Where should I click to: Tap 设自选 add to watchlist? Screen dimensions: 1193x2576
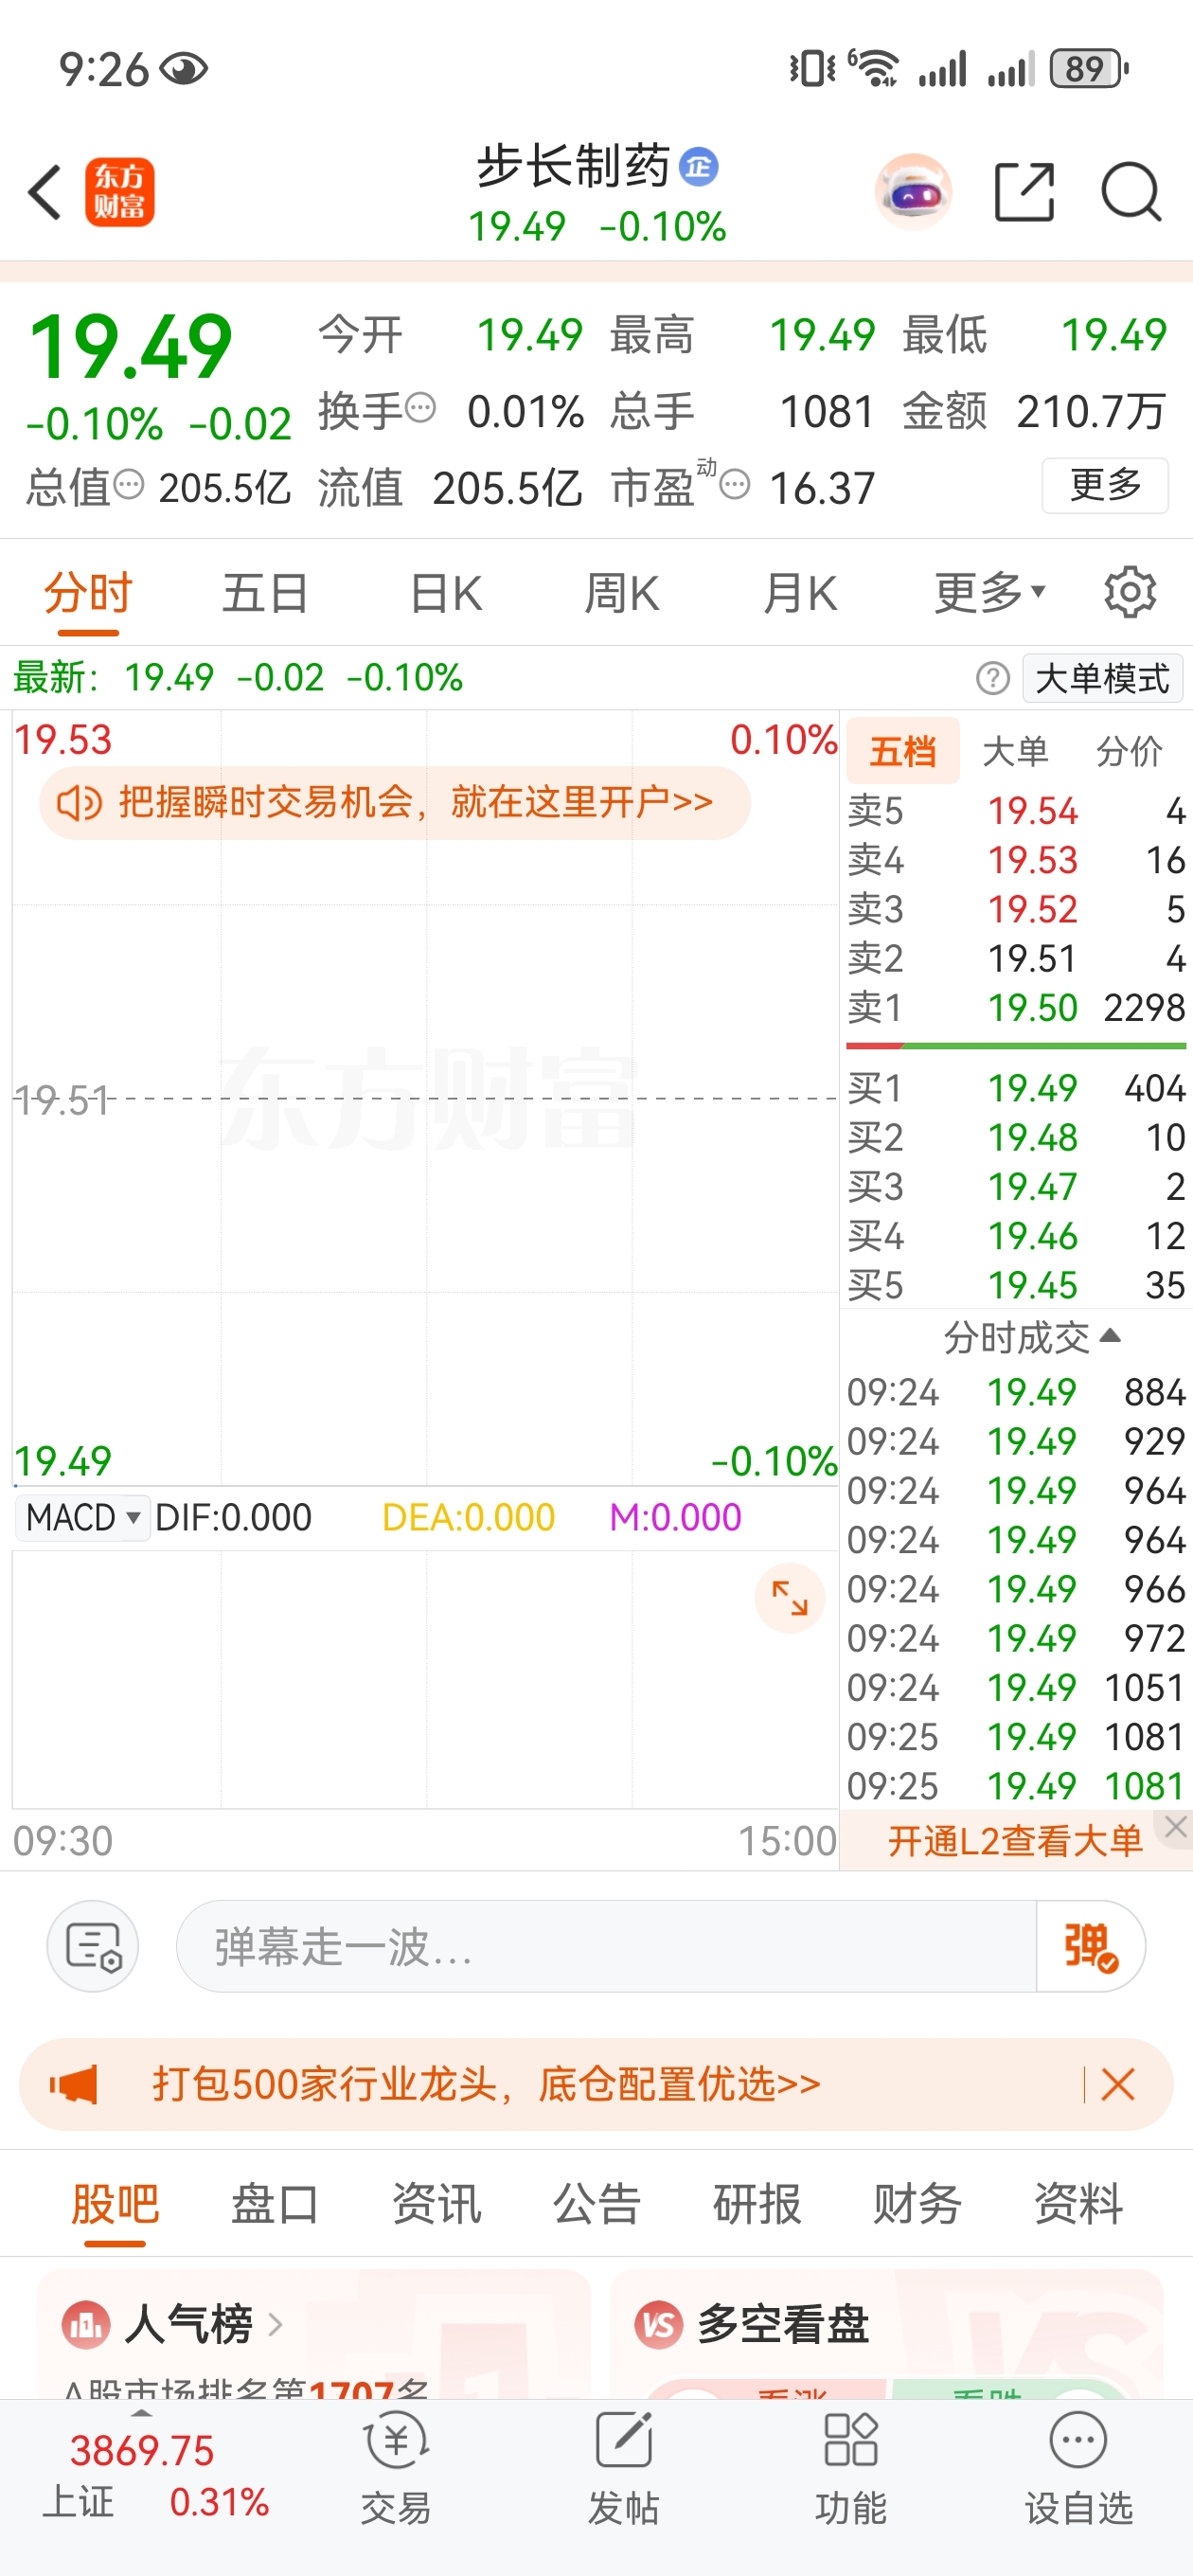1078,2467
